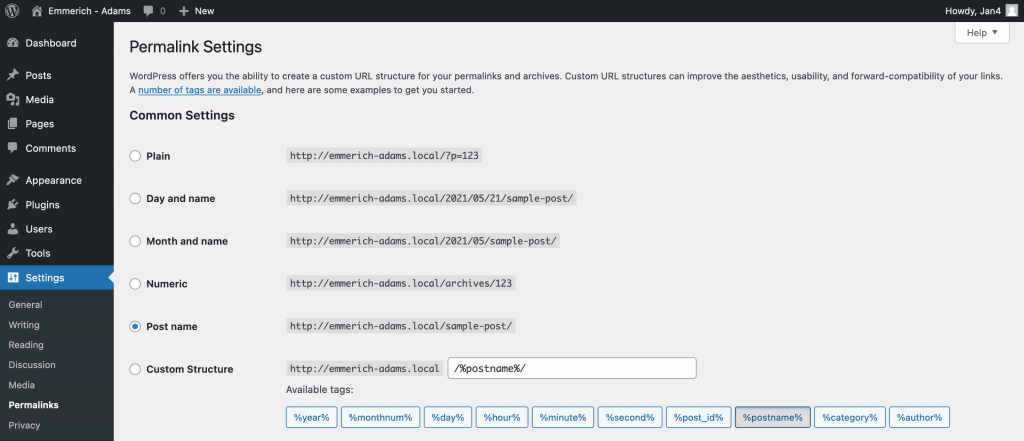Open the comments bubble icon in admin bar

pyautogui.click(x=149, y=11)
